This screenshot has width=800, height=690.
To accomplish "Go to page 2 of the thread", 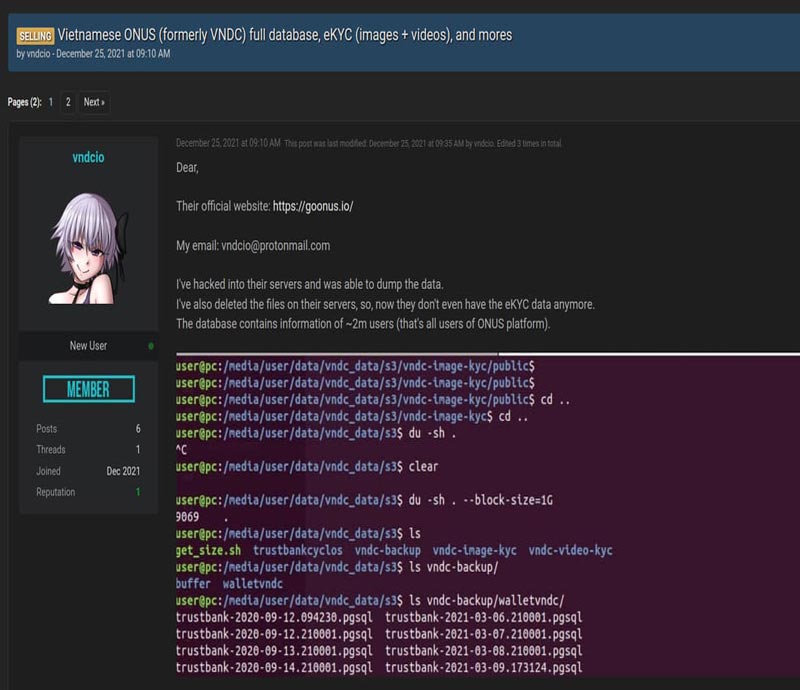I will (x=68, y=102).
